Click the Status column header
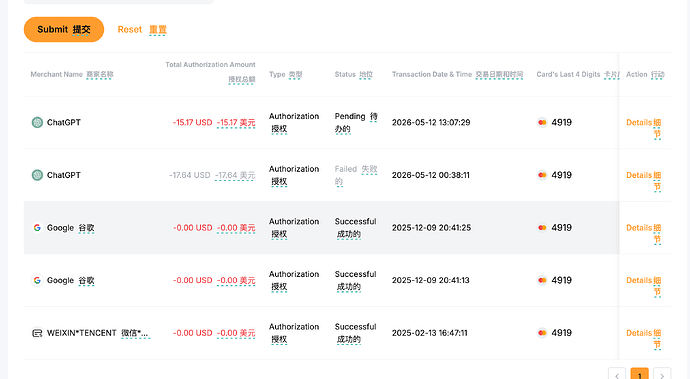 [353, 74]
